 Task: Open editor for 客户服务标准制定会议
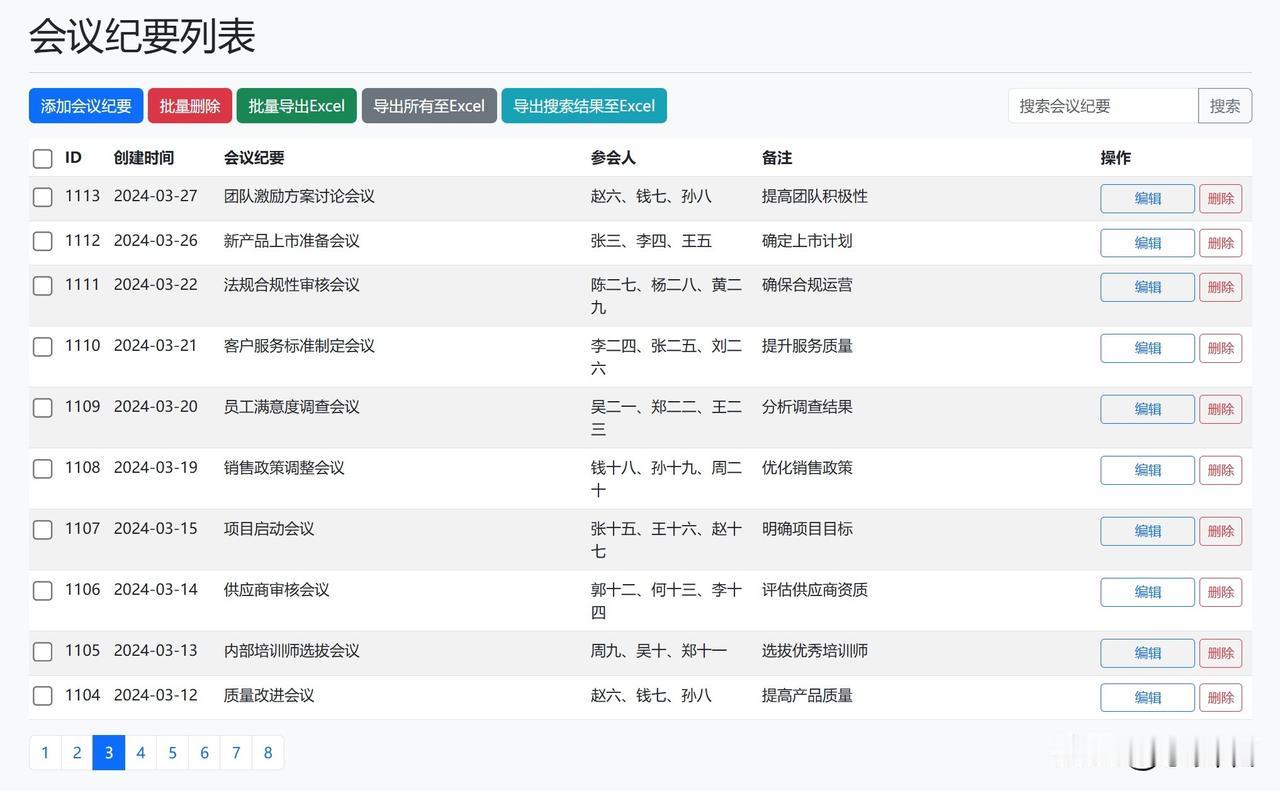pos(1147,348)
